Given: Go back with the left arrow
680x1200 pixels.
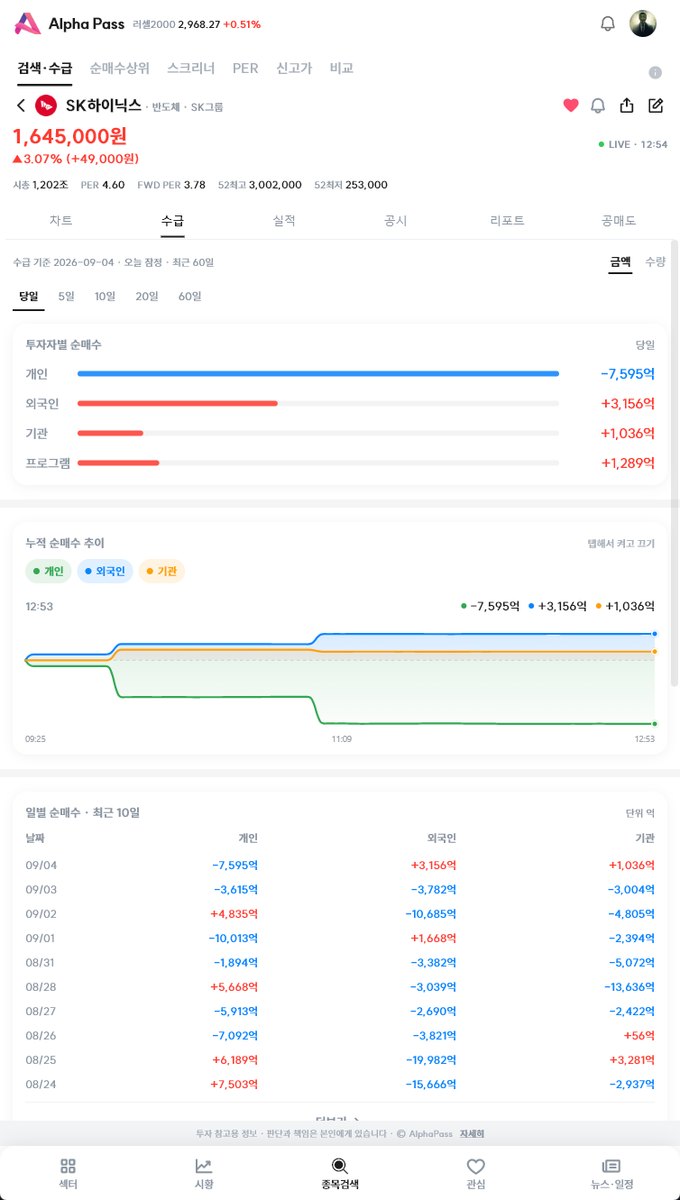Looking at the screenshot, I should 21,105.
